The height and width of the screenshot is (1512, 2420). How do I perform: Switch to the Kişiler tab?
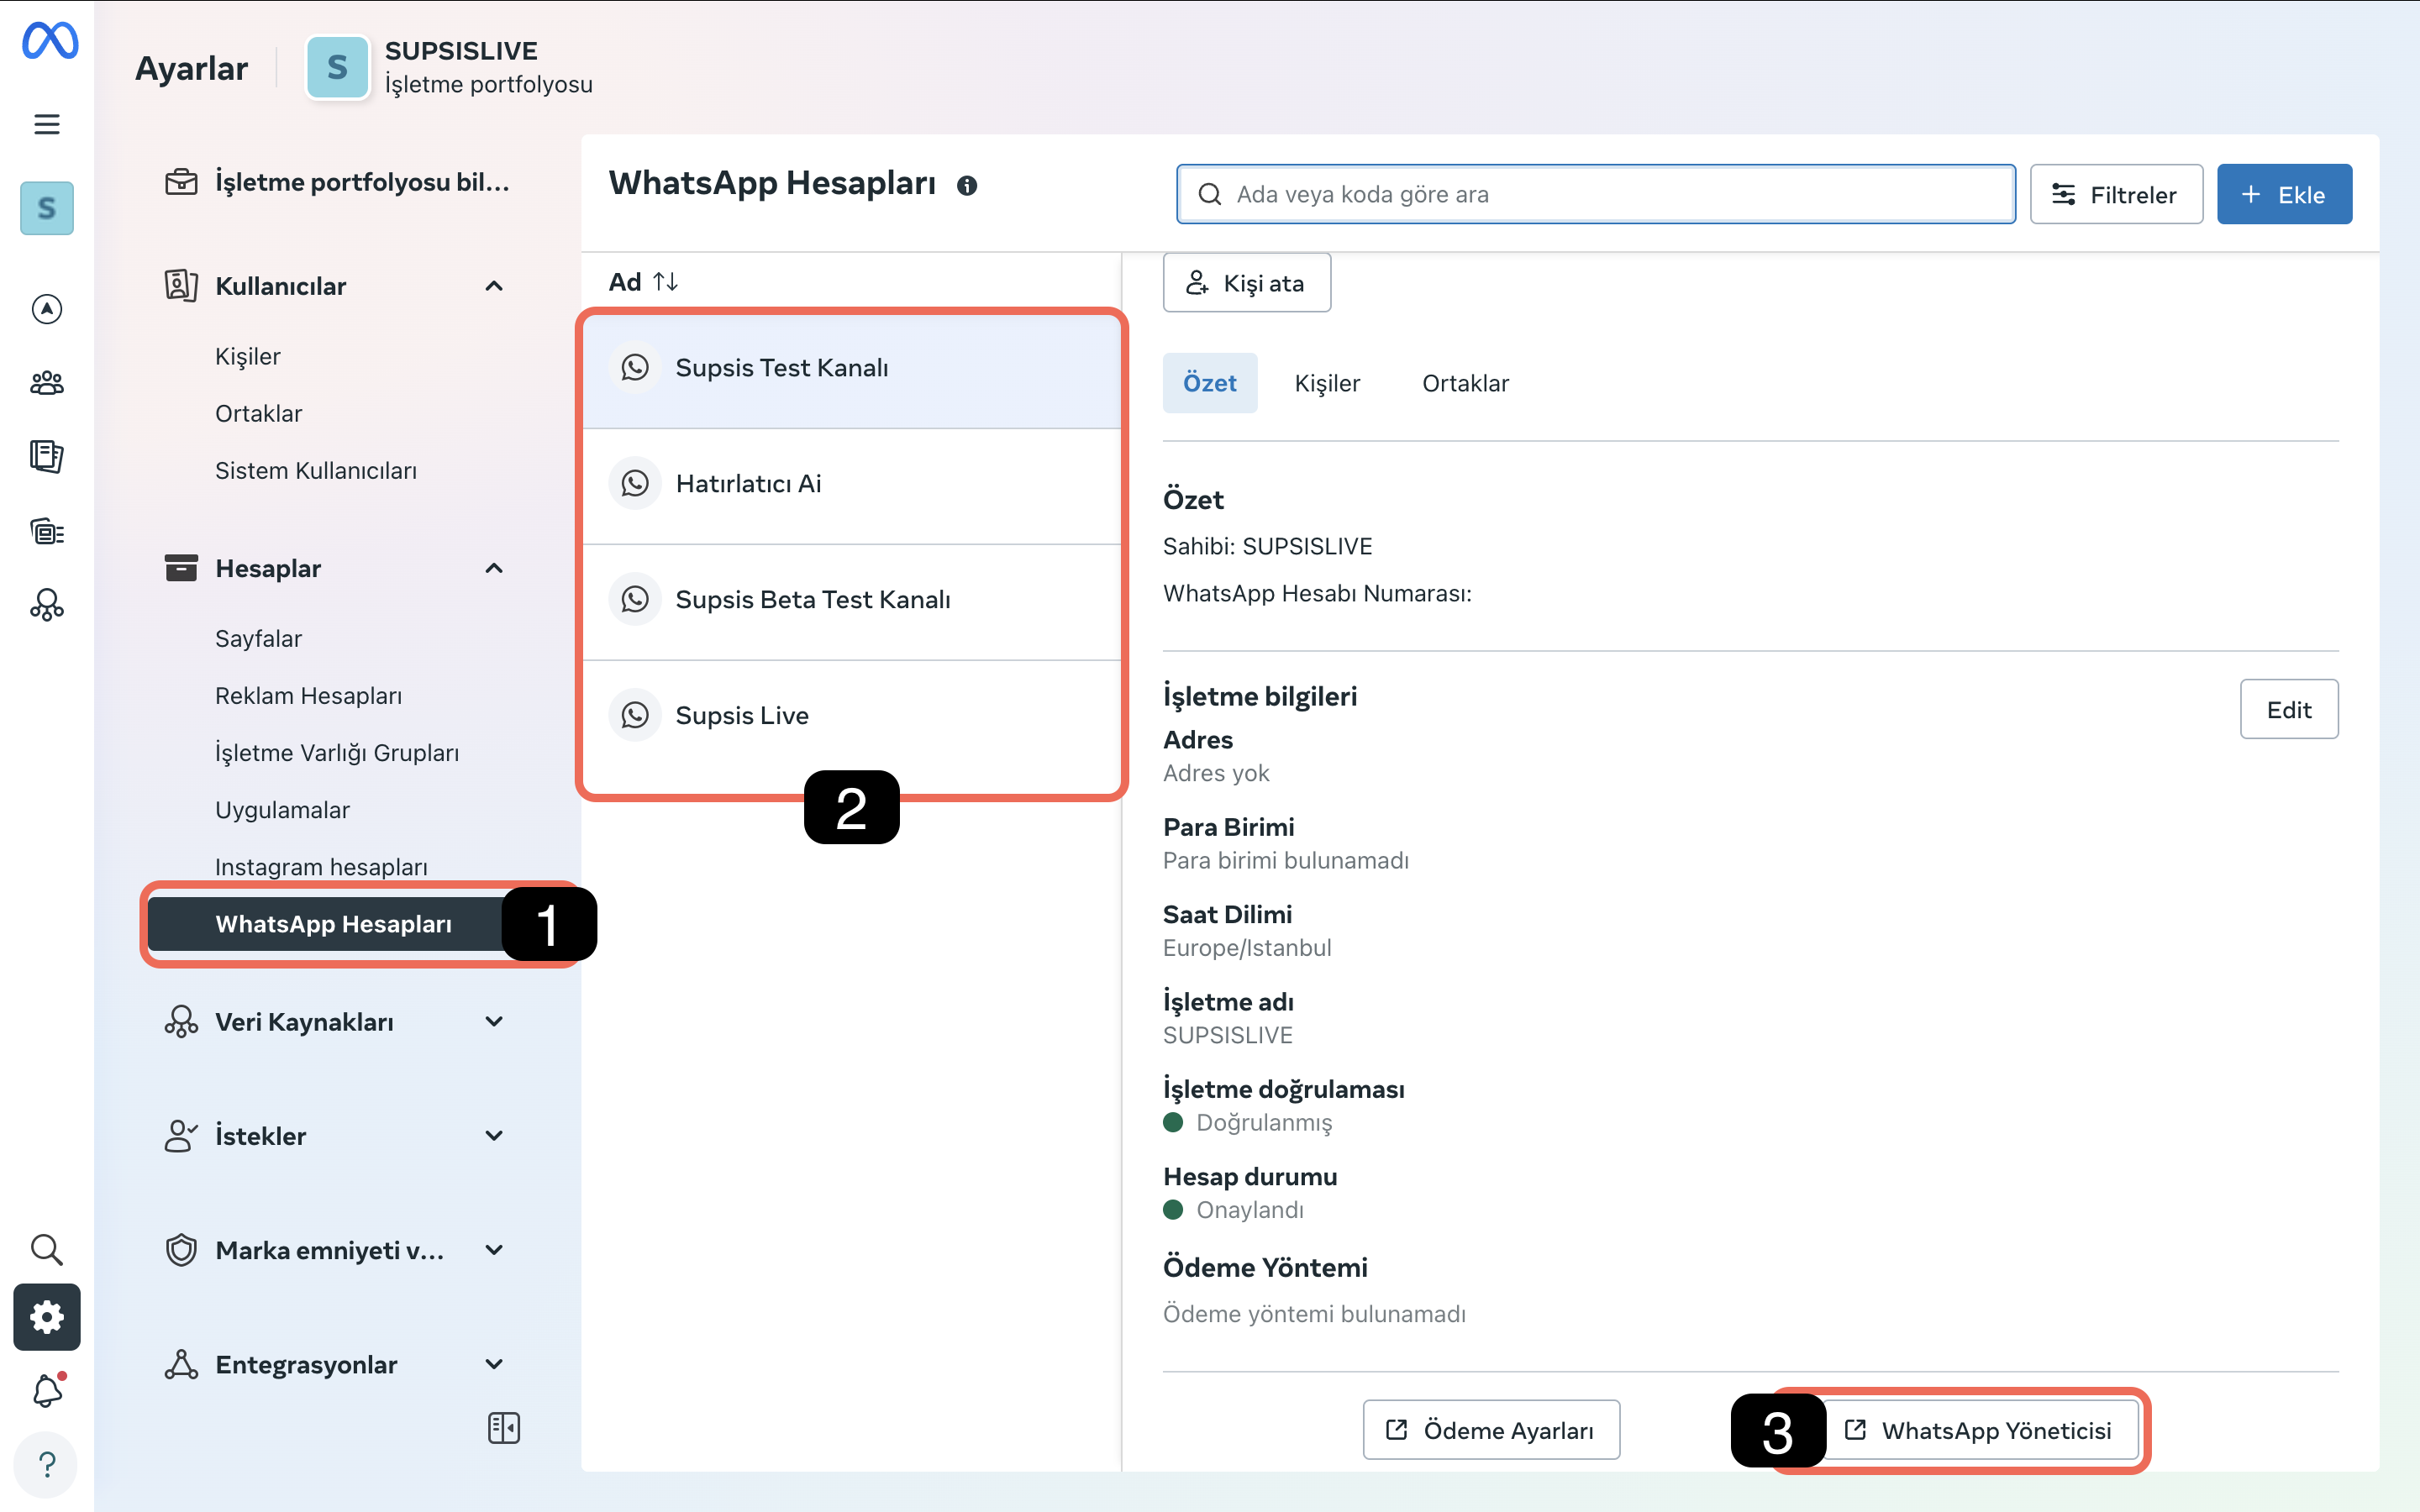[1327, 383]
